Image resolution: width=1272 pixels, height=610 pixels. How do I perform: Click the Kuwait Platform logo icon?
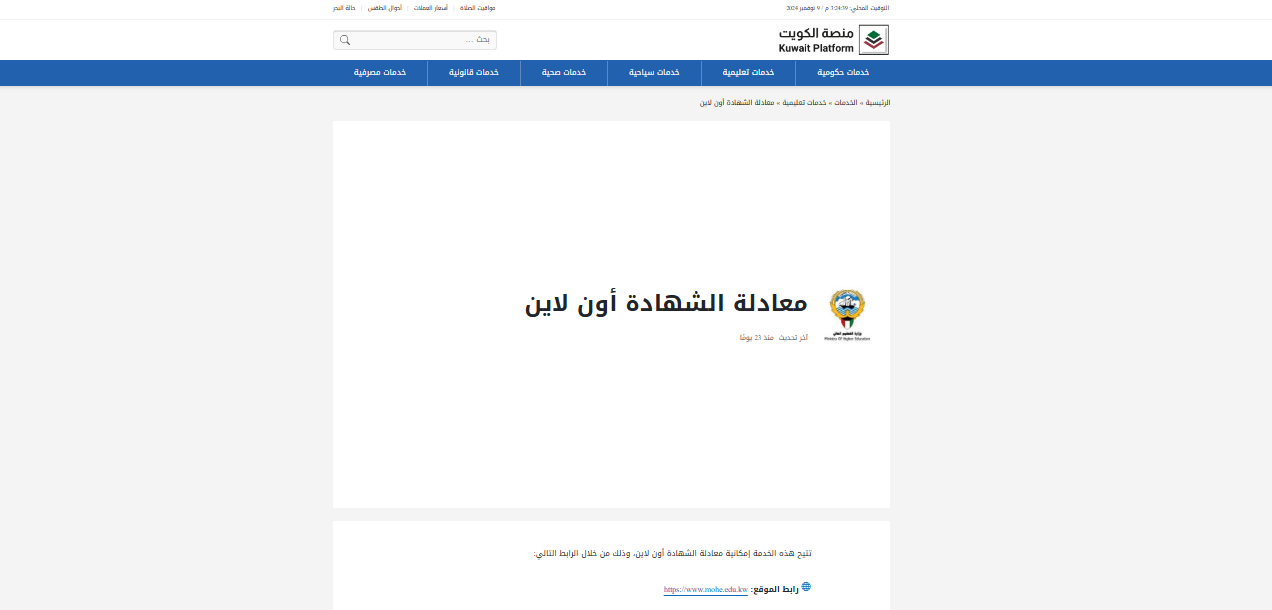click(x=873, y=40)
